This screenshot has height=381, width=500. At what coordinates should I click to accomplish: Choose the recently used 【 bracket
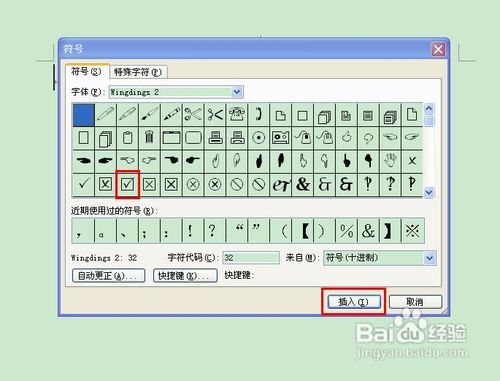coord(302,231)
